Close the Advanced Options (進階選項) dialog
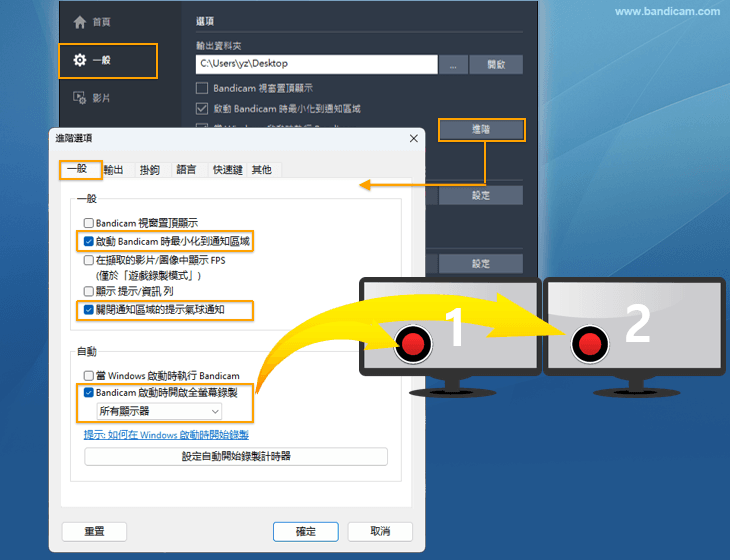This screenshot has height=560, width=730. click(x=413, y=138)
